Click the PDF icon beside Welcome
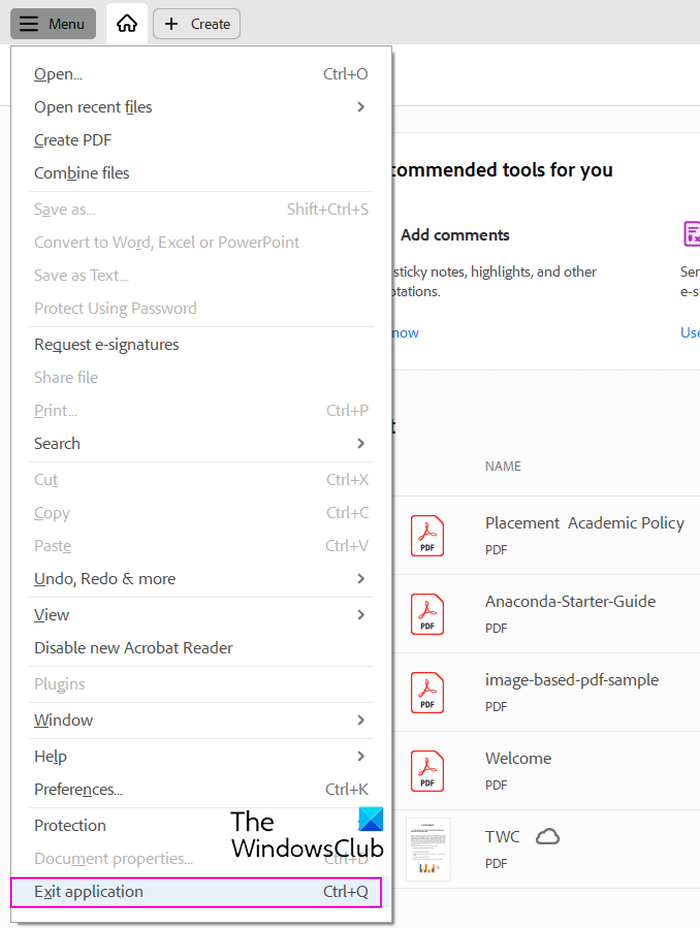Image resolution: width=700 pixels, height=928 pixels. (x=428, y=771)
